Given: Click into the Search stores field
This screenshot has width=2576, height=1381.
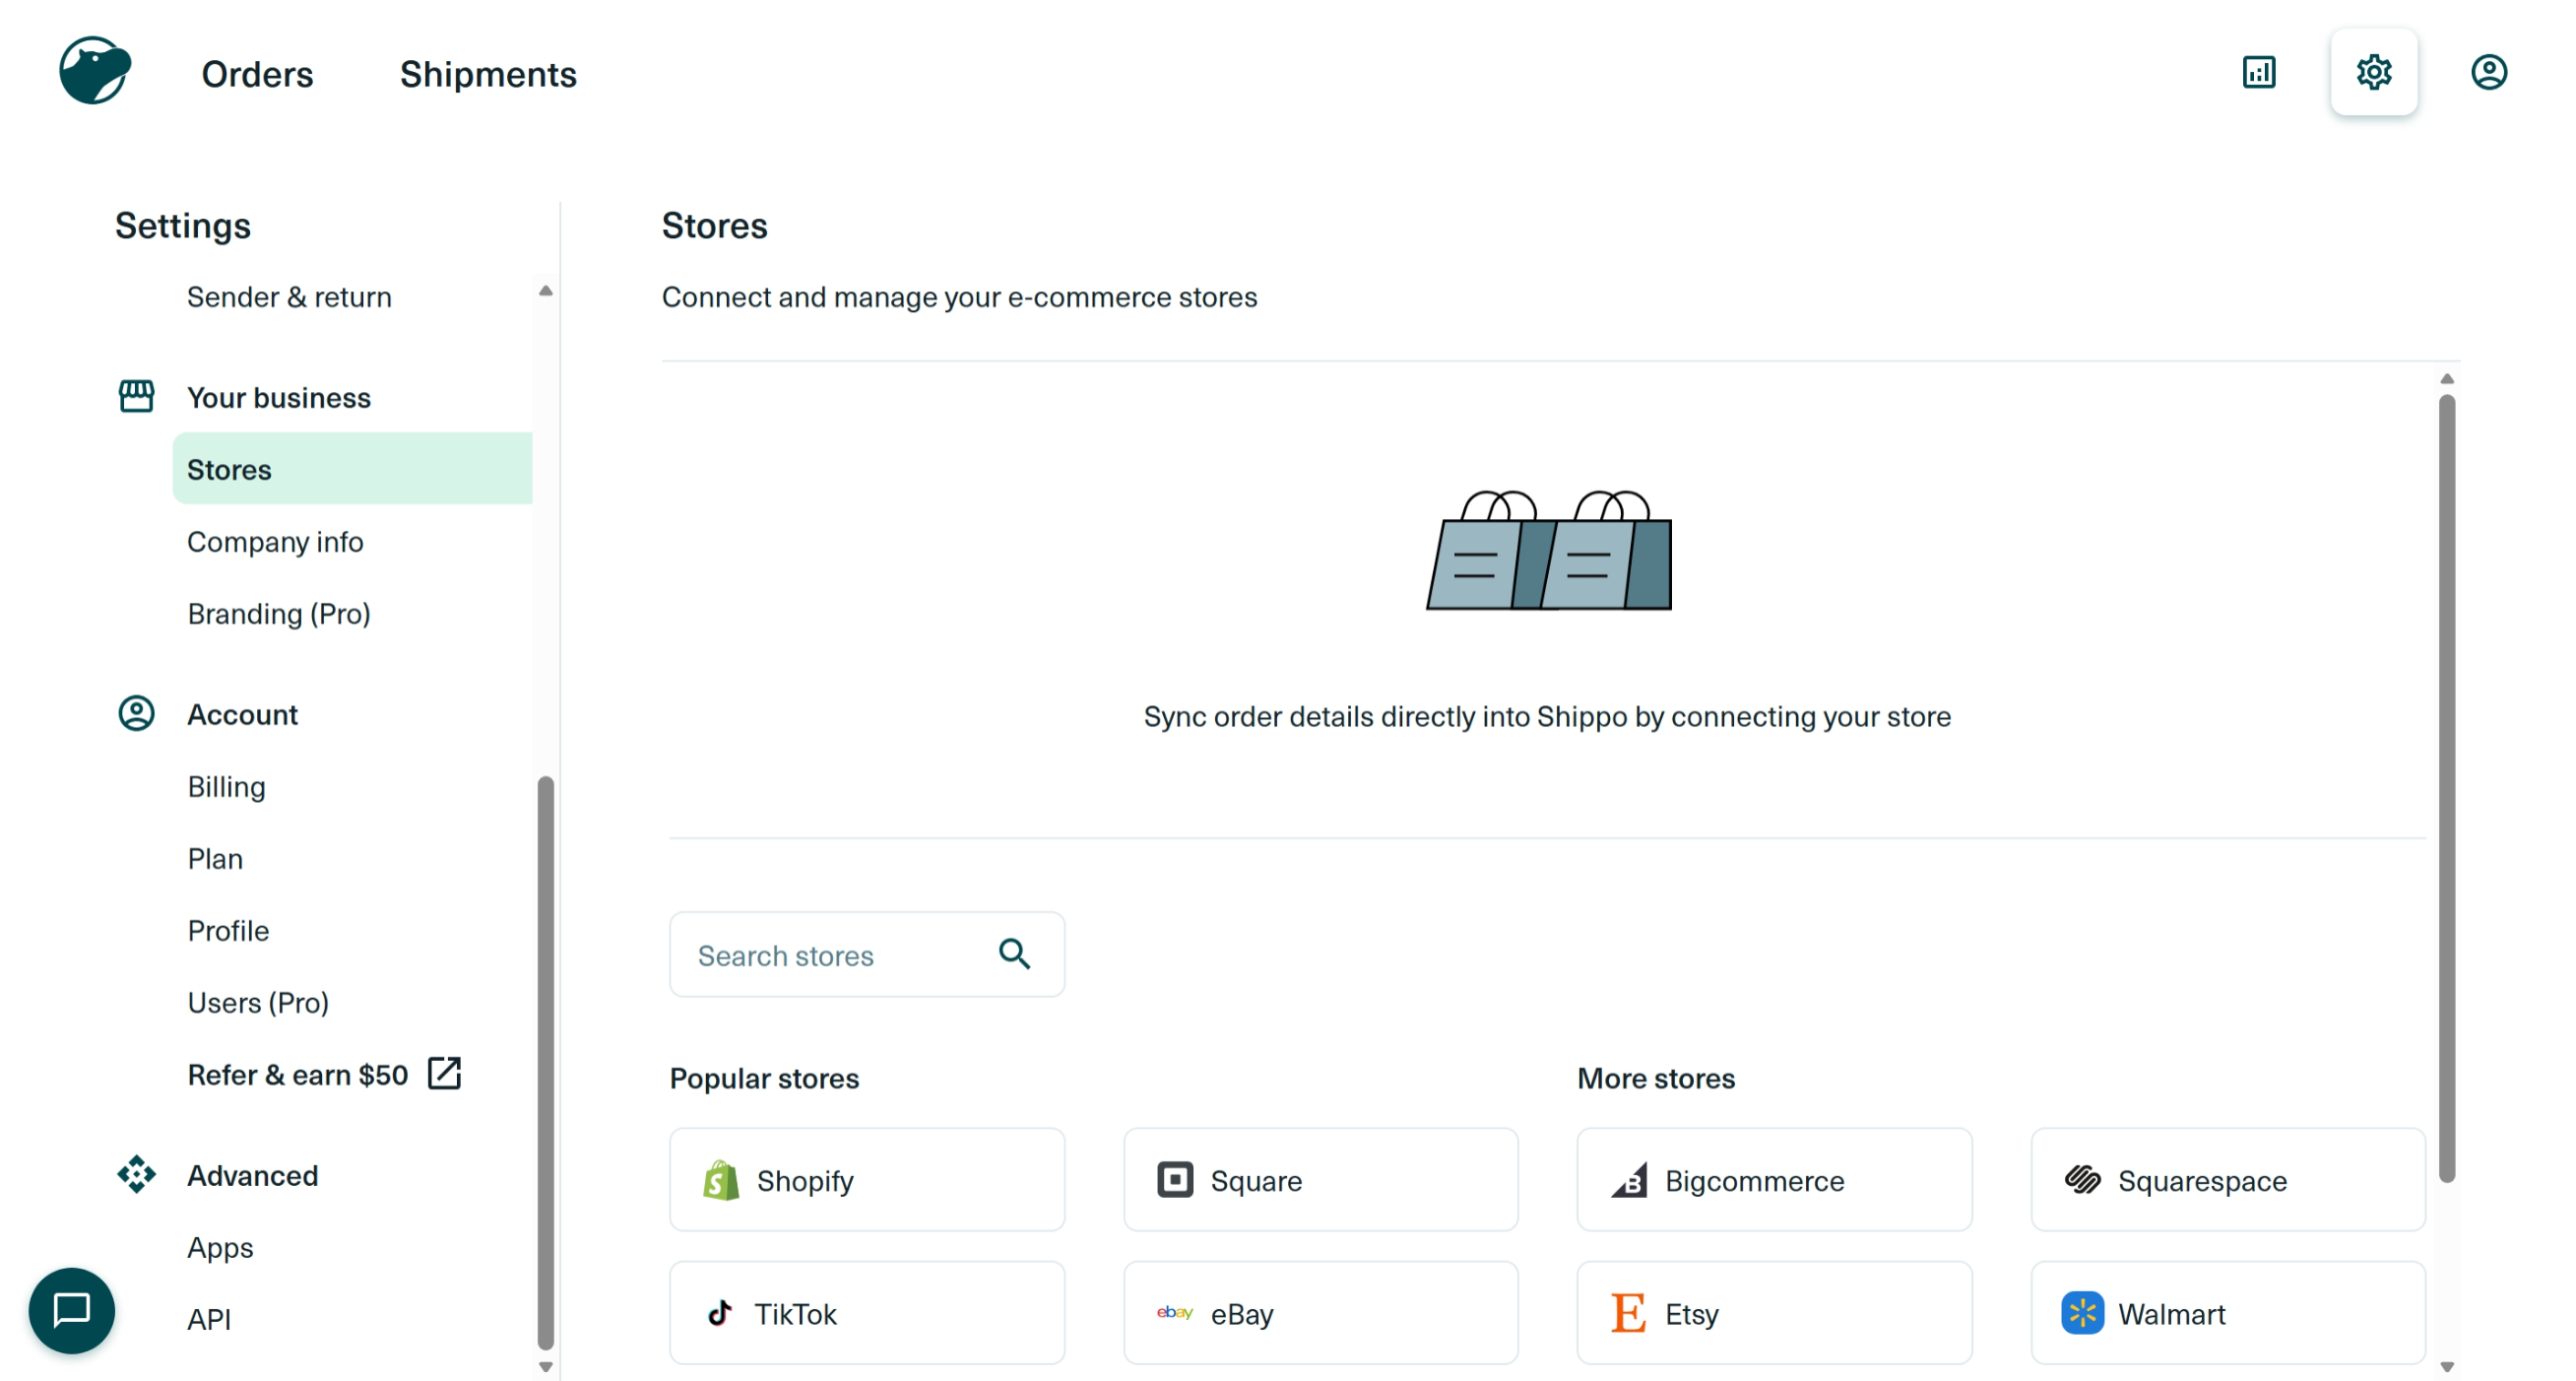Looking at the screenshot, I should (x=867, y=954).
